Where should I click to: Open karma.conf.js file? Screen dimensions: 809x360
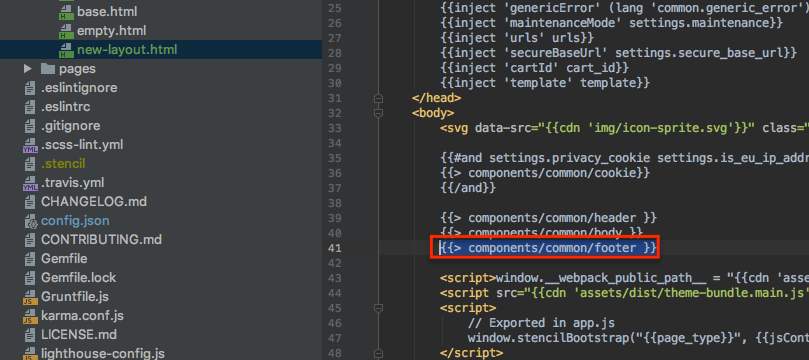pos(82,316)
